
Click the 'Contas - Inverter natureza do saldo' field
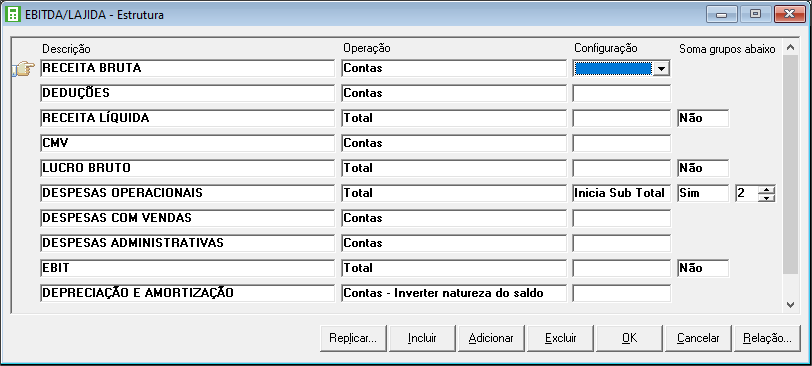454,293
